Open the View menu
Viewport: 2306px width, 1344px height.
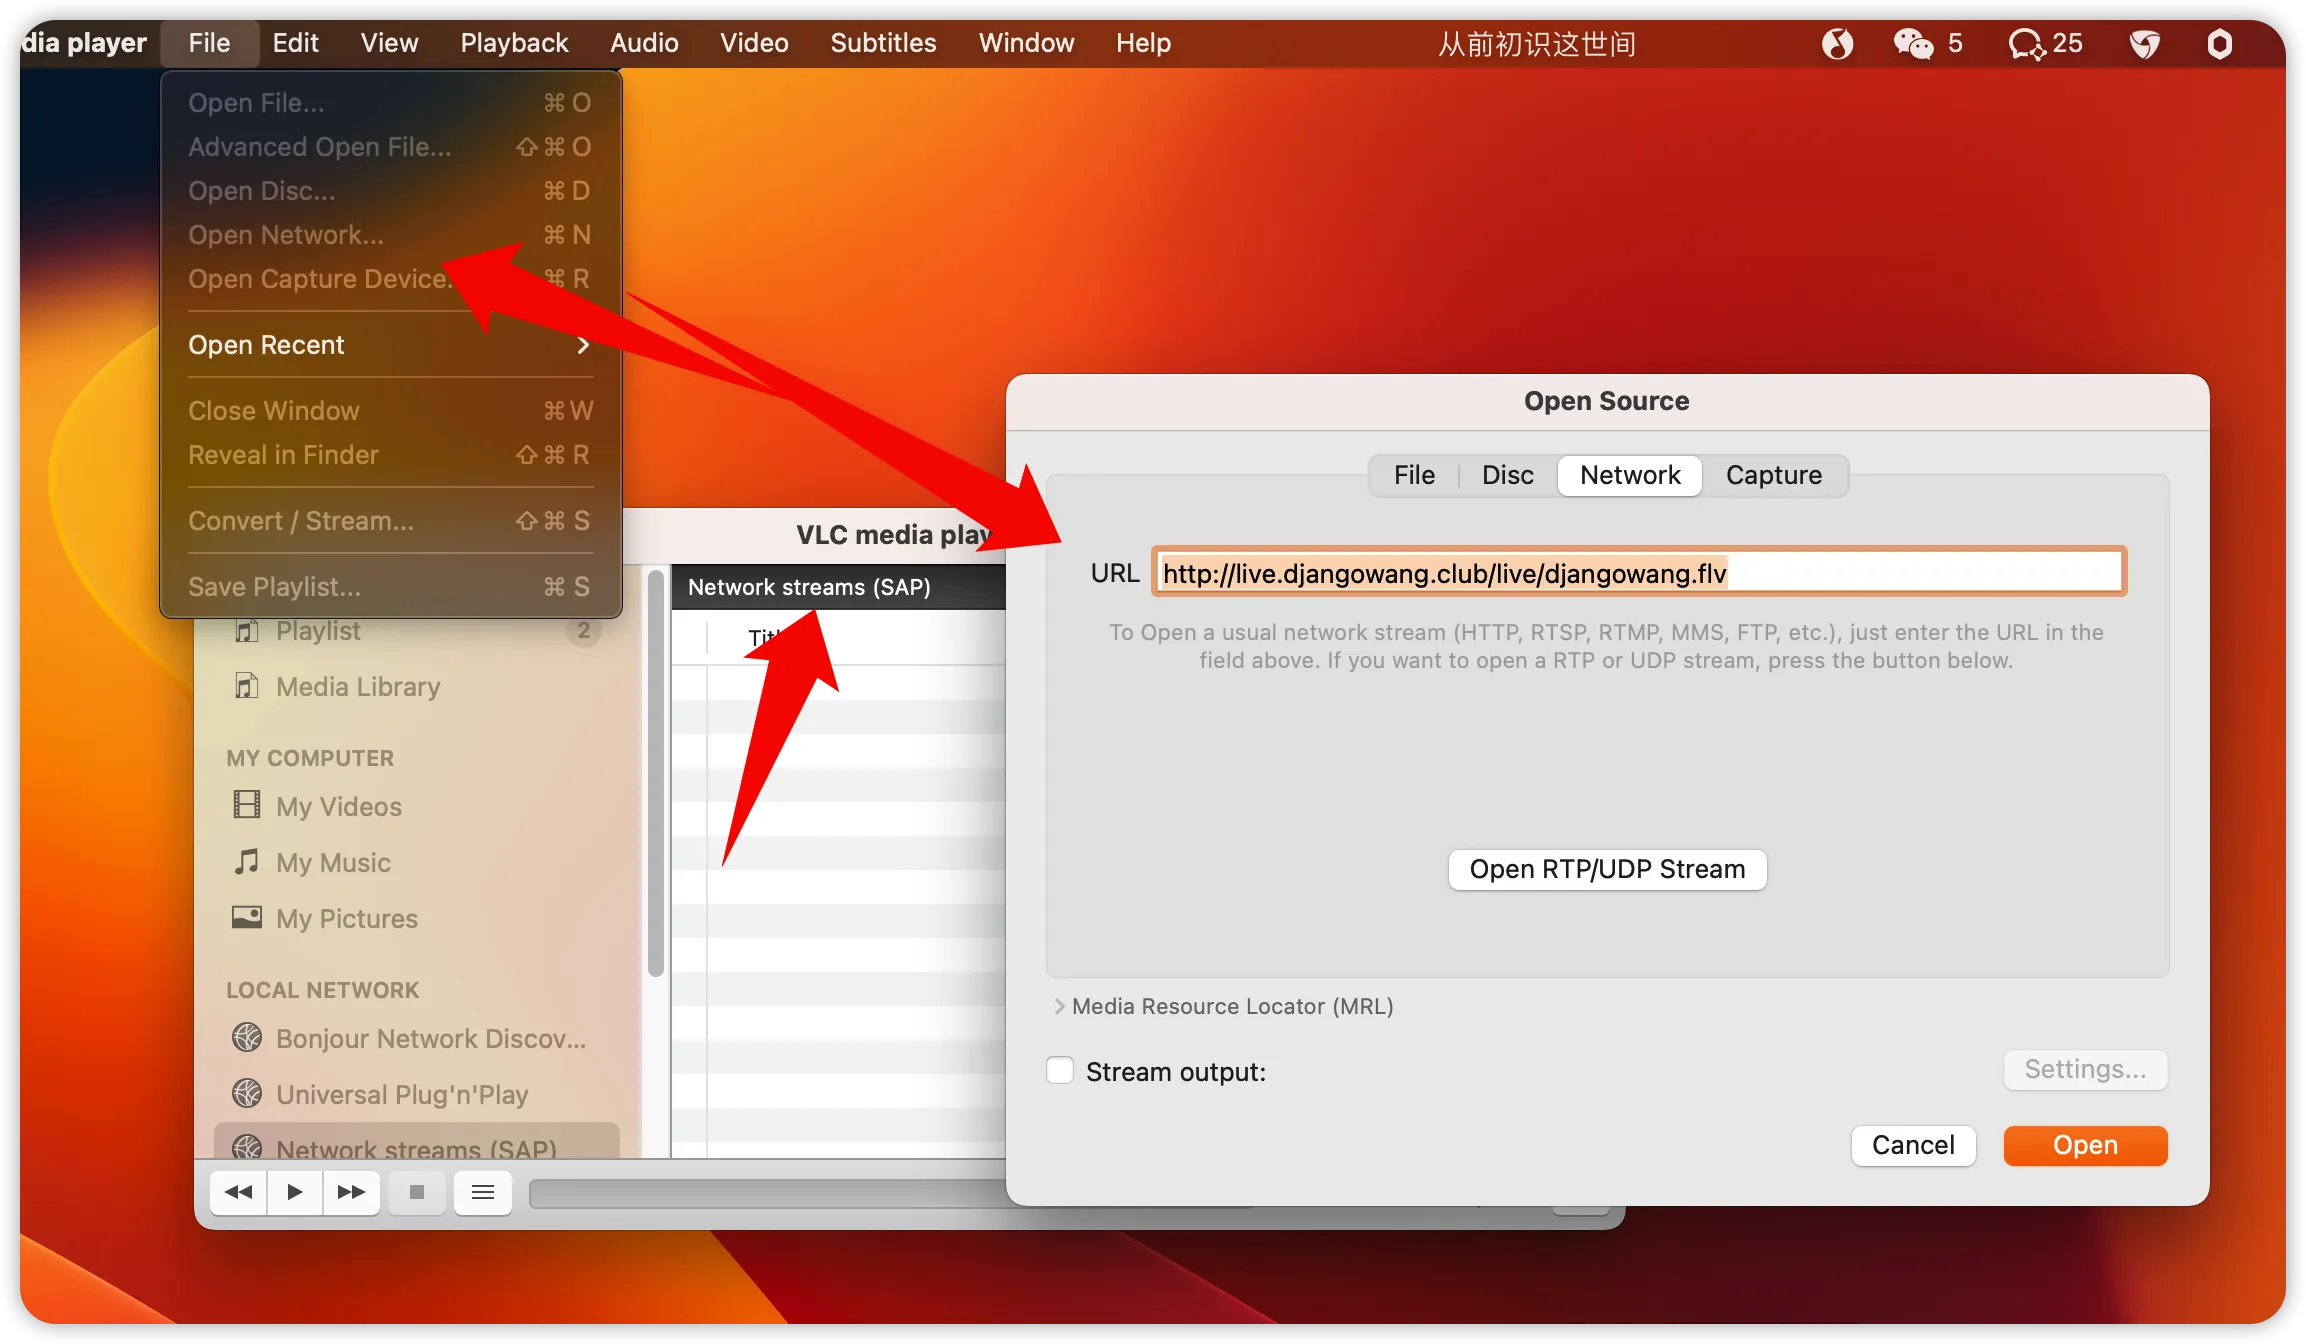tap(389, 43)
